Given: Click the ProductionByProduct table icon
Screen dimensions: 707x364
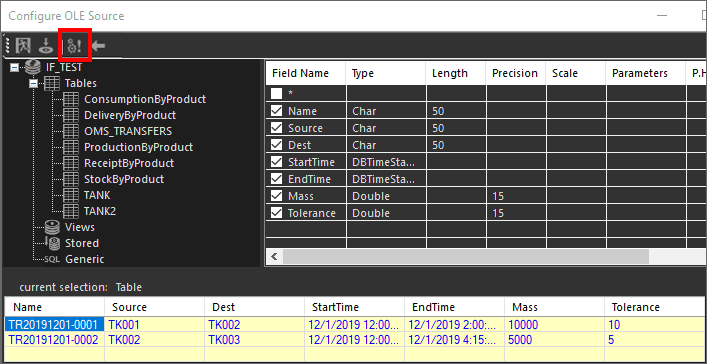Looking at the screenshot, I should click(x=71, y=147).
